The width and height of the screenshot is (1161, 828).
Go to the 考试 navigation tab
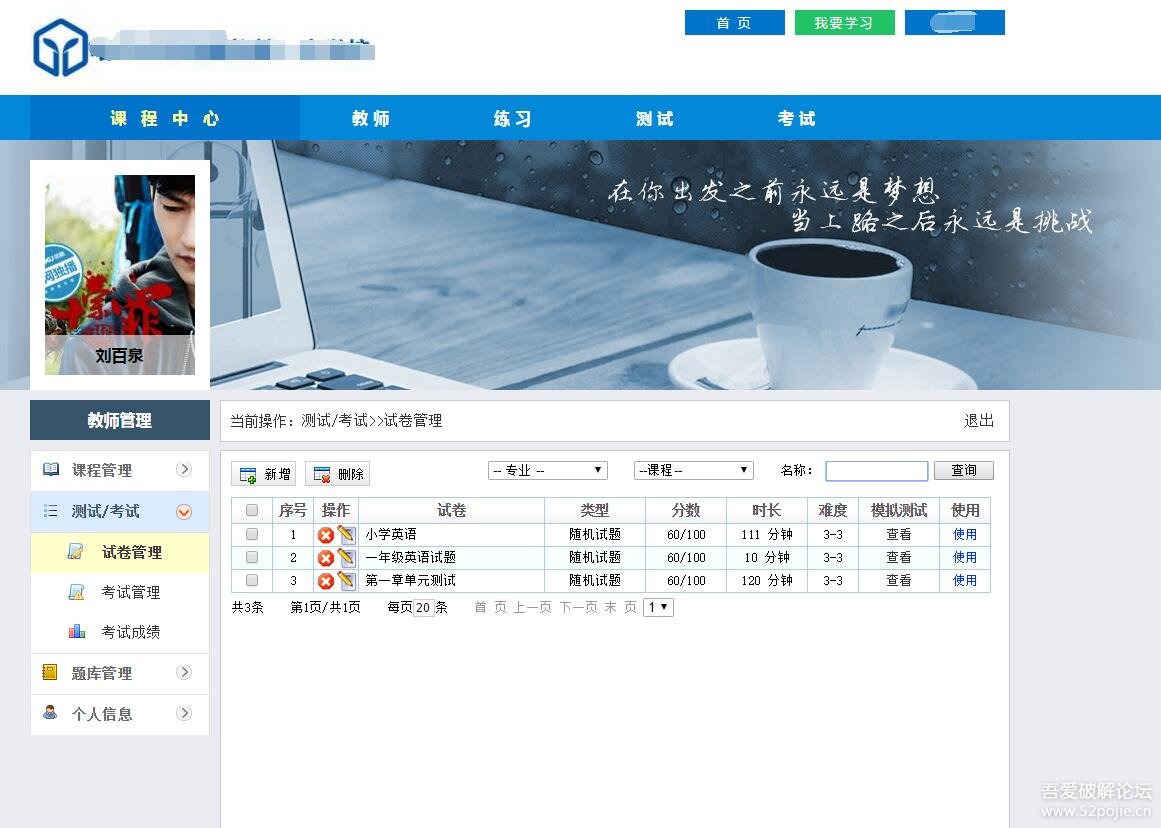pyautogui.click(x=796, y=118)
